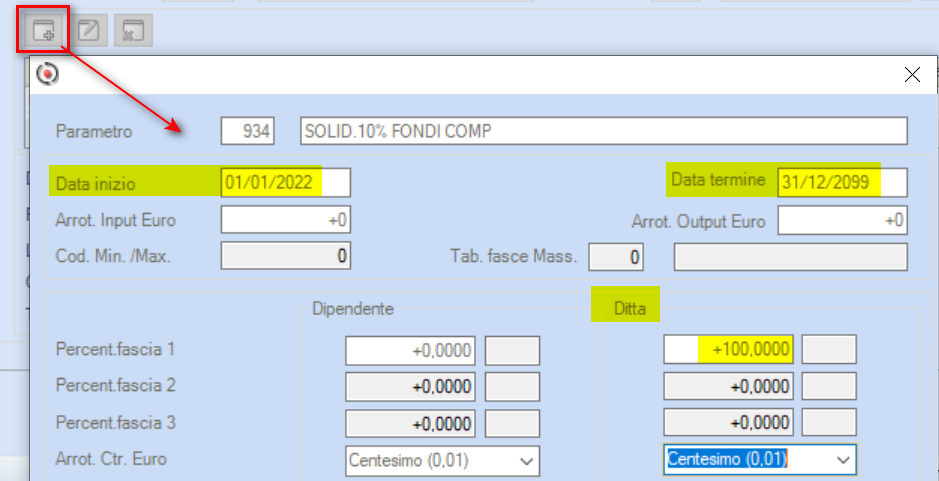Click Dipendente Percent.fascia 3 value field

pos(410,423)
